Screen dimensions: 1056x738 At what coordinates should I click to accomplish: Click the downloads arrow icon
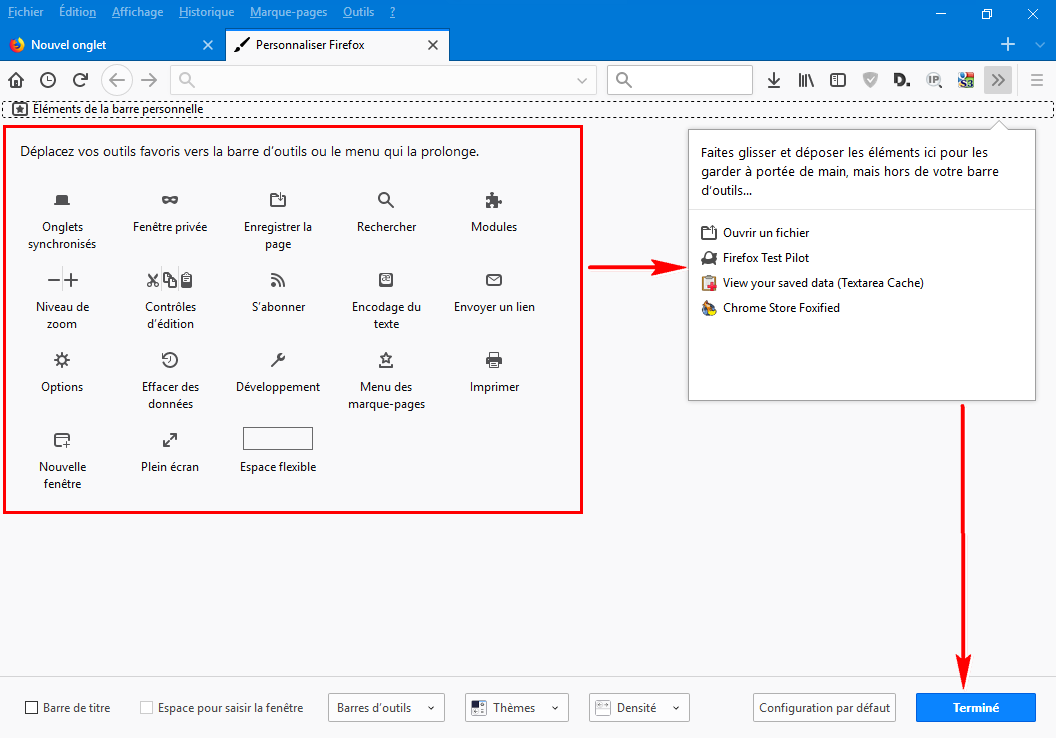coord(774,80)
